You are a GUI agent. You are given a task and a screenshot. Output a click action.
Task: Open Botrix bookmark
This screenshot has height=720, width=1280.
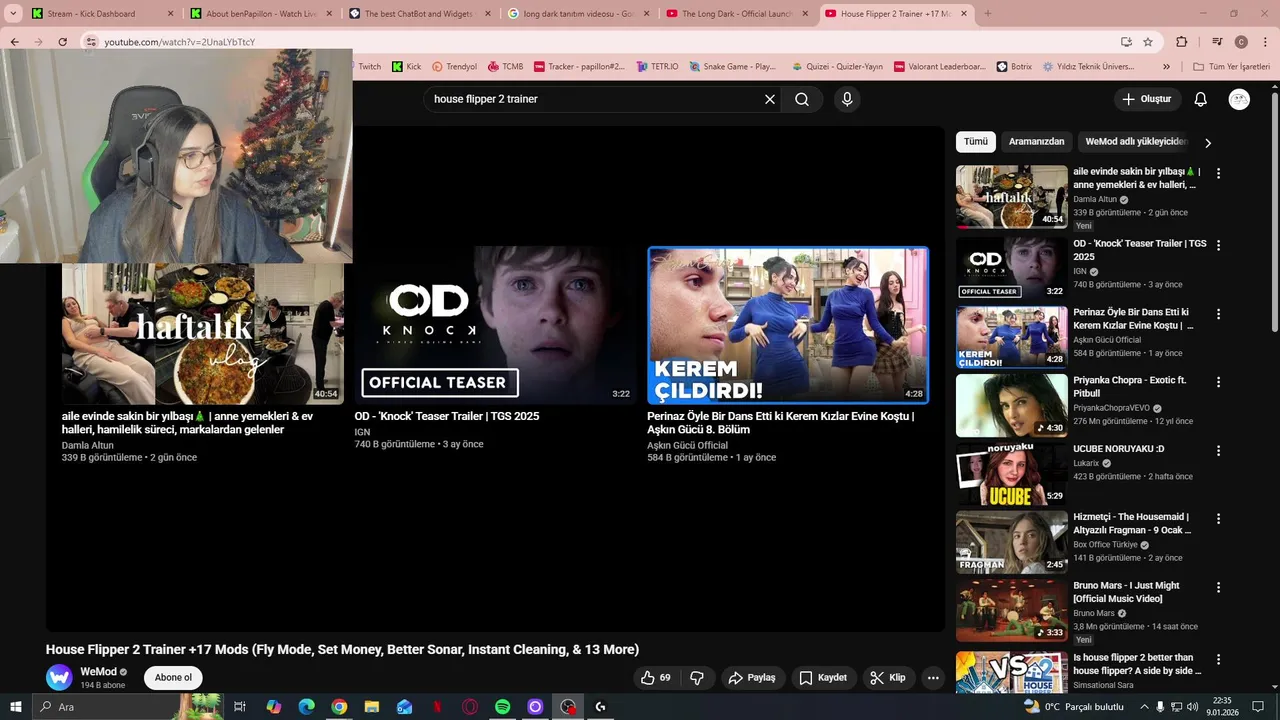(x=1013, y=67)
